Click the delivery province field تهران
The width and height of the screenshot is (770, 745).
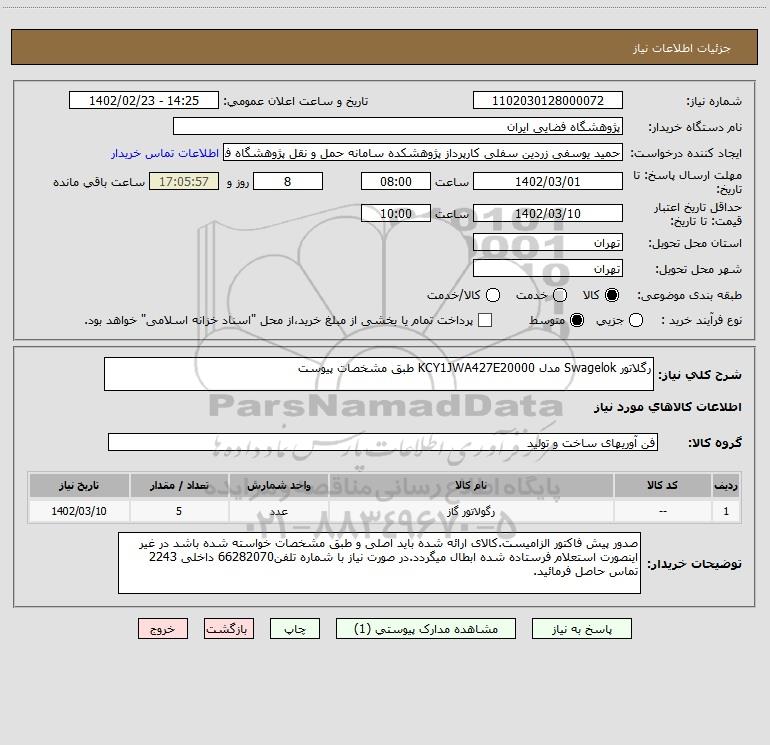(x=548, y=243)
